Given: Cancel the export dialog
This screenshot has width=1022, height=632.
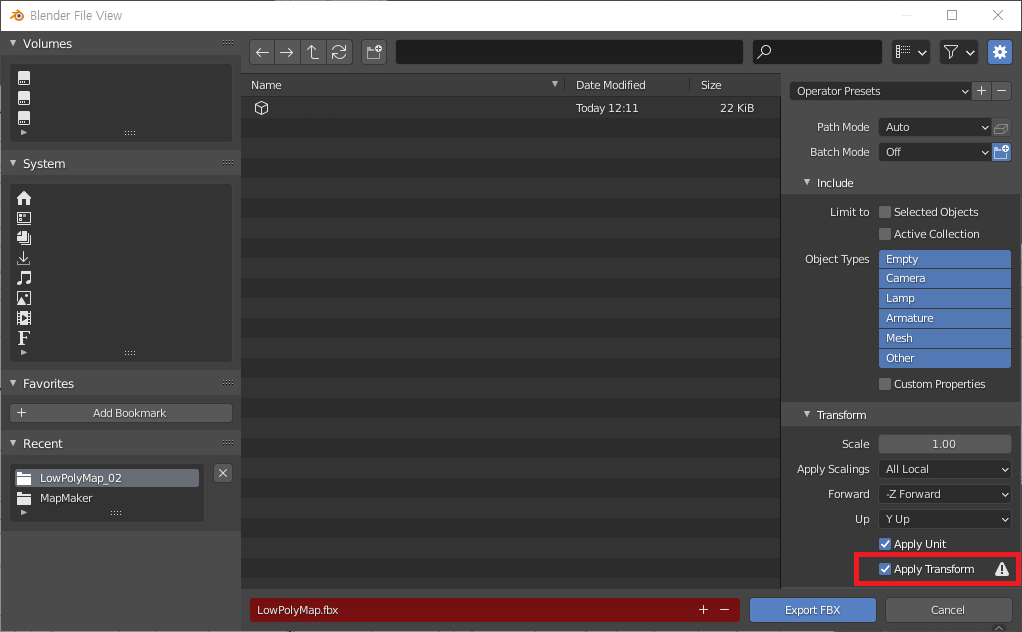Looking at the screenshot, I should 948,610.
